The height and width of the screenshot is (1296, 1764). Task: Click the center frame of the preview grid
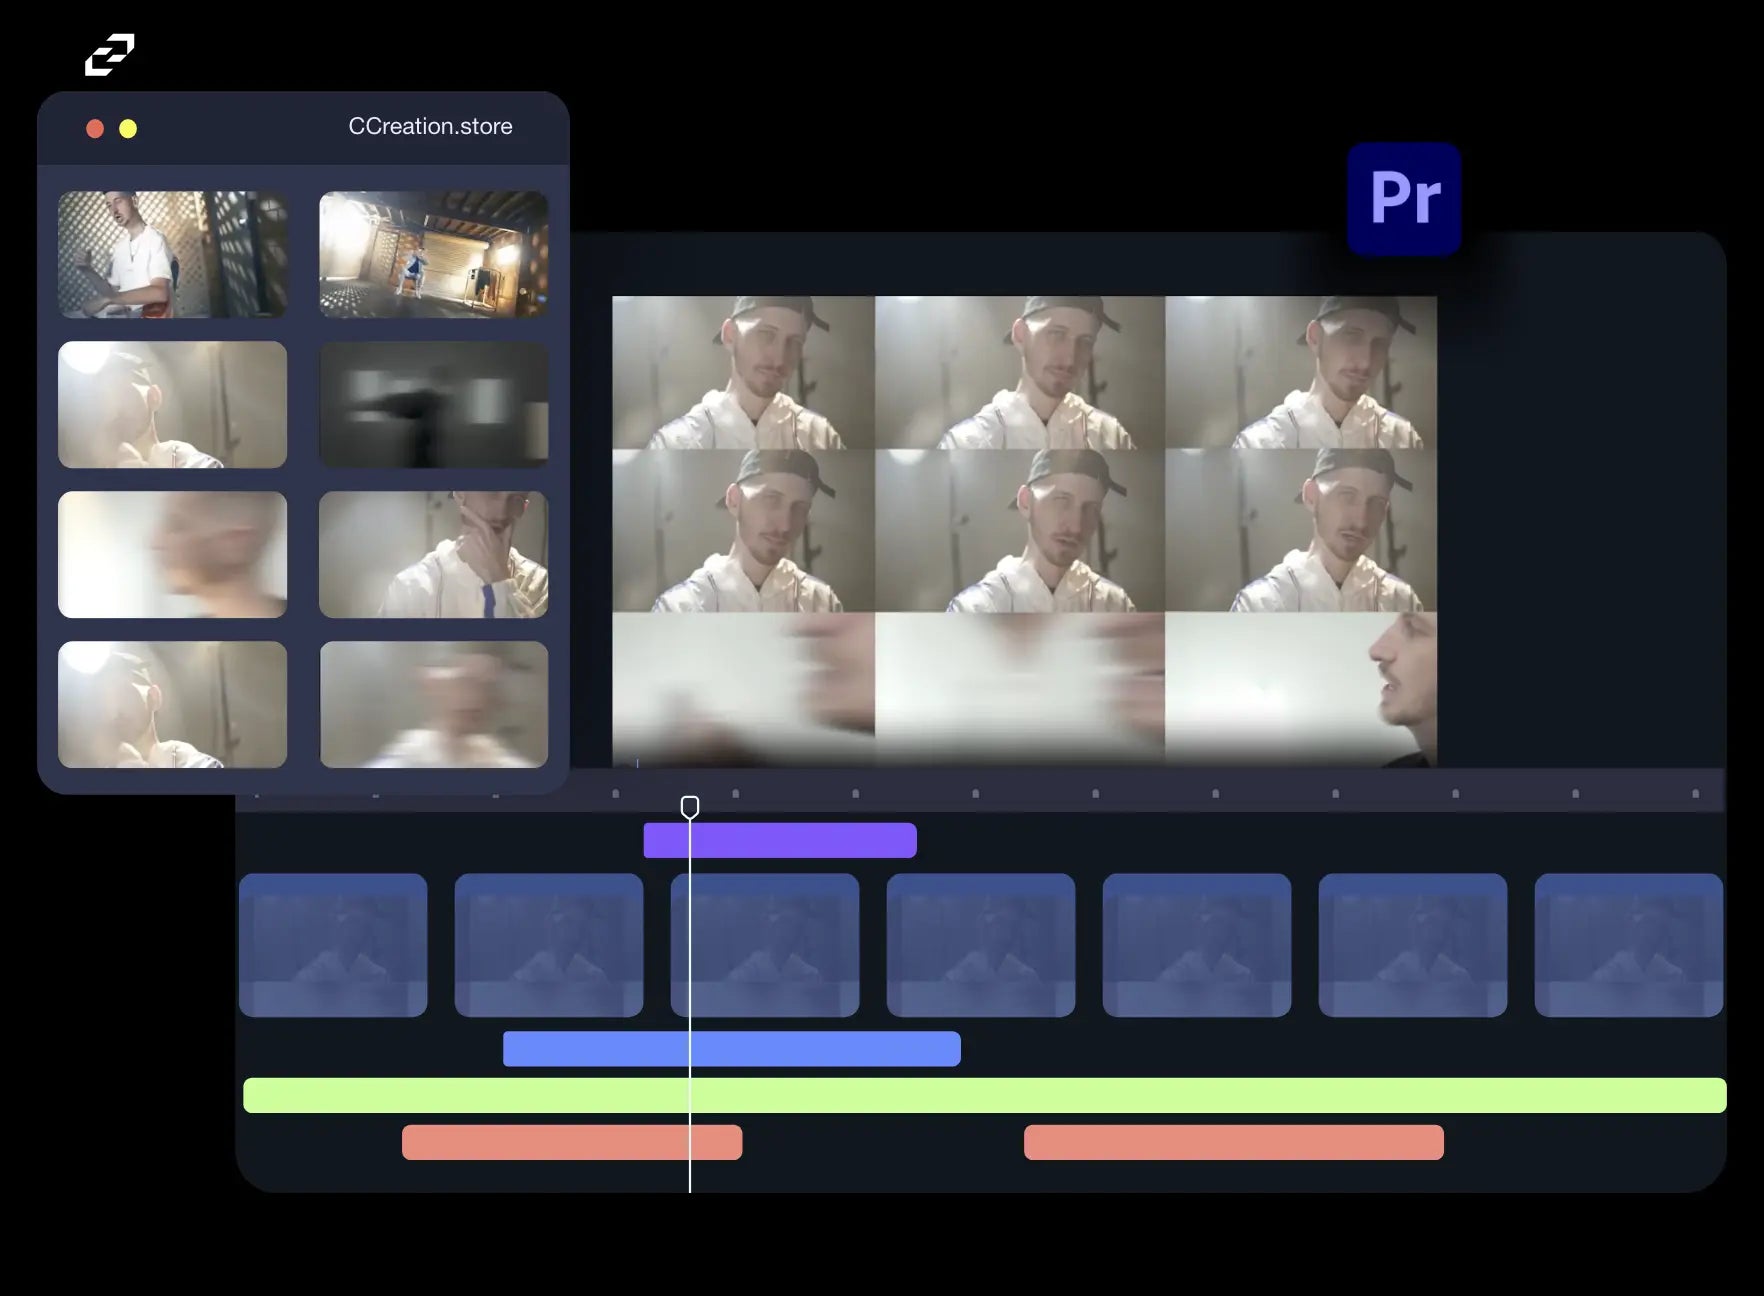pyautogui.click(x=1019, y=530)
